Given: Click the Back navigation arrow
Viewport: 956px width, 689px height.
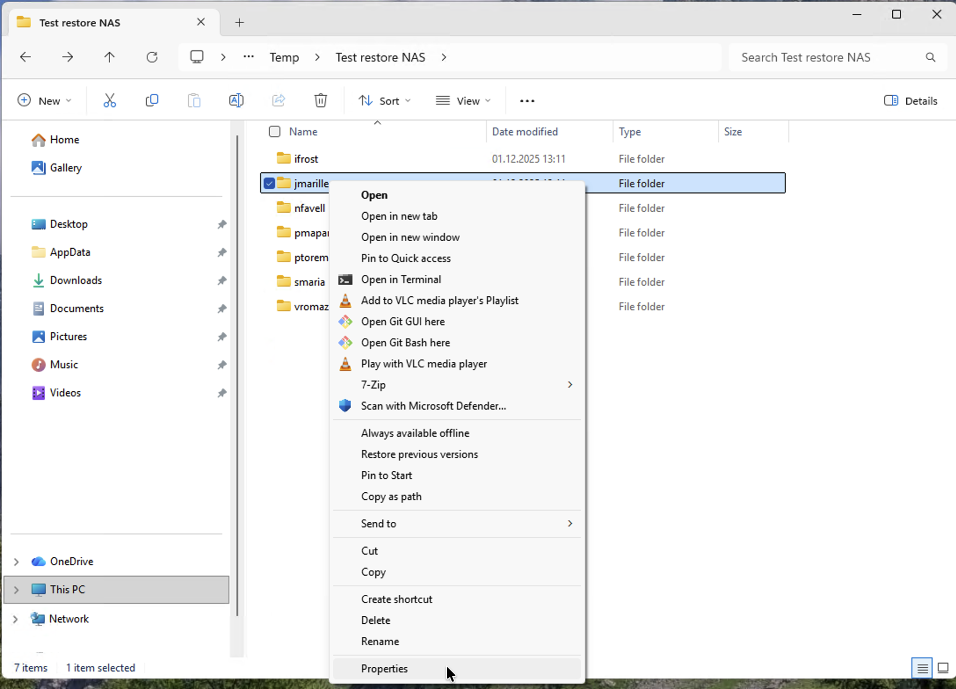Looking at the screenshot, I should (x=26, y=57).
